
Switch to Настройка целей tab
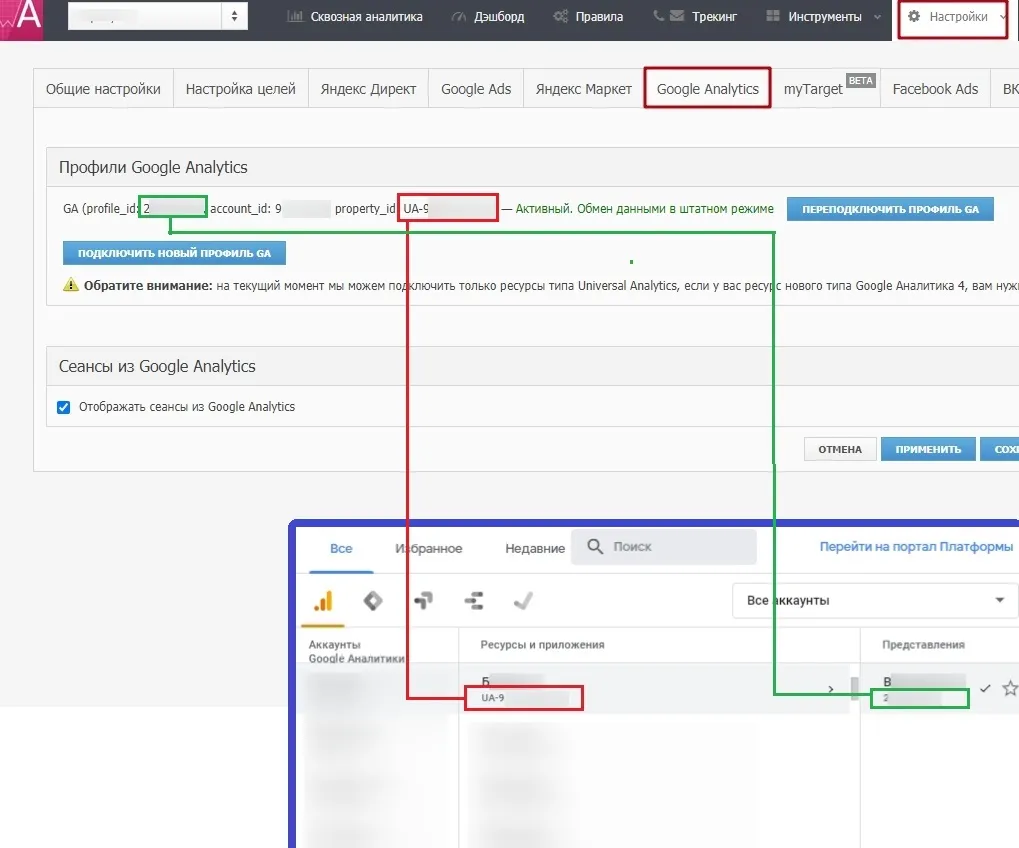[240, 89]
